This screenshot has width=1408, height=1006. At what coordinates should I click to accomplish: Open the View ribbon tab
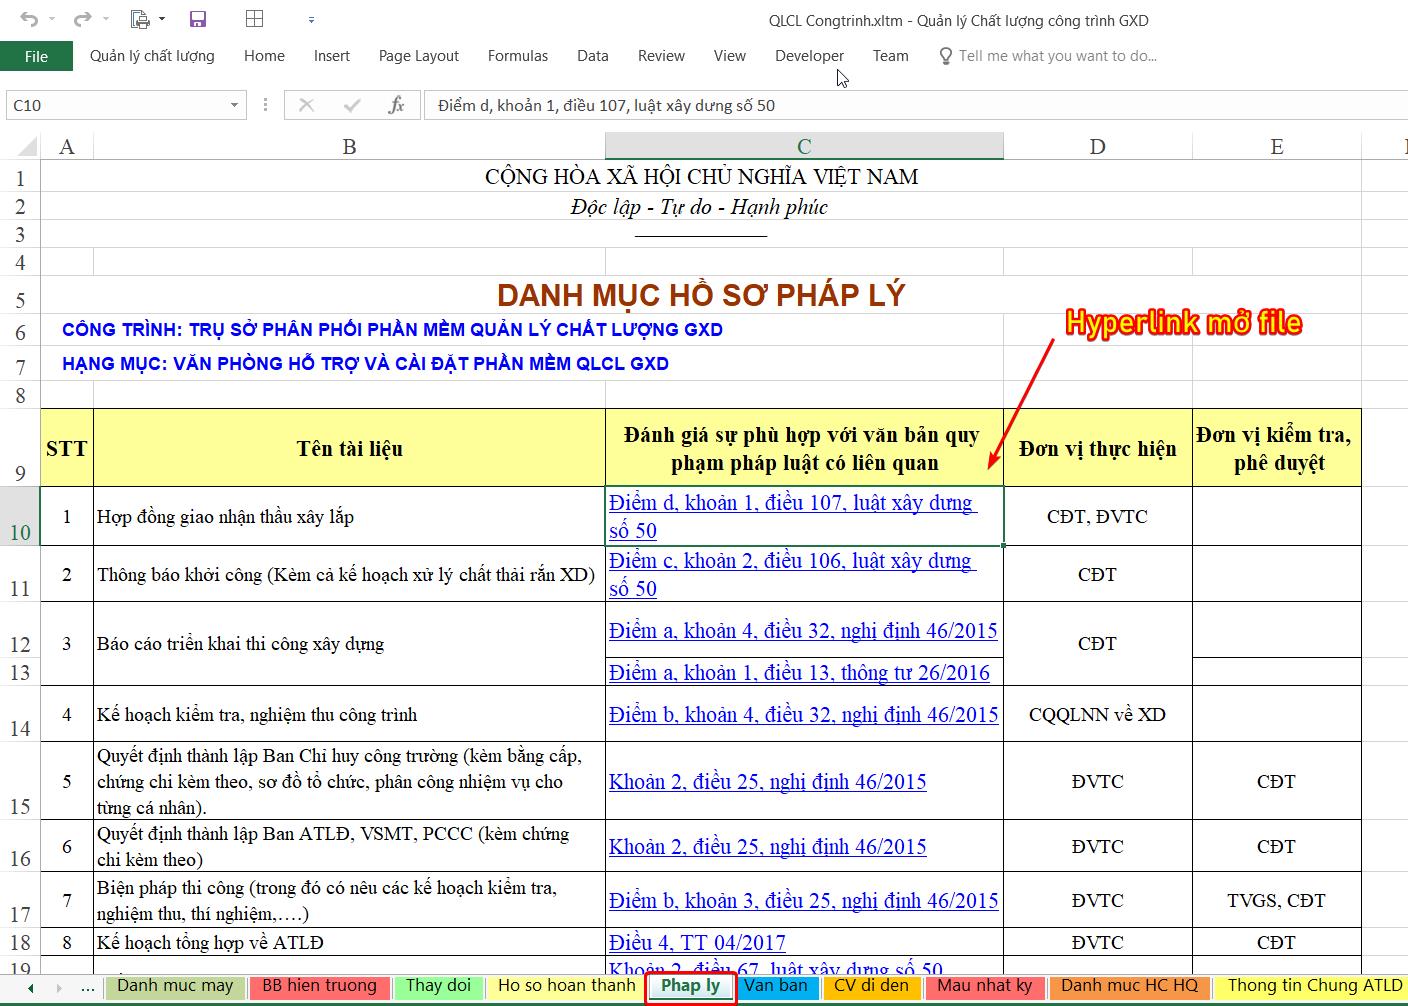tap(730, 56)
